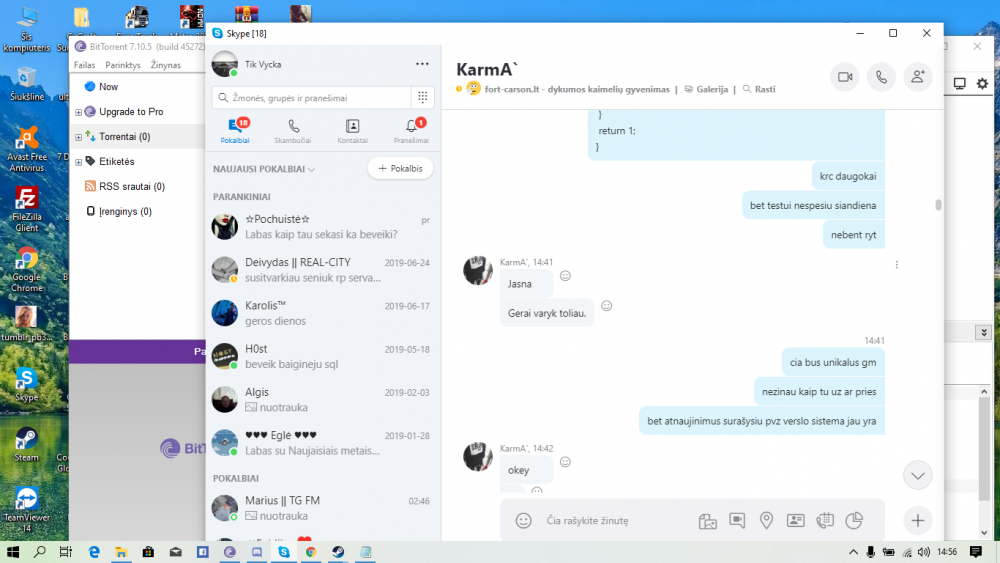Click the plus more options button

(918, 521)
